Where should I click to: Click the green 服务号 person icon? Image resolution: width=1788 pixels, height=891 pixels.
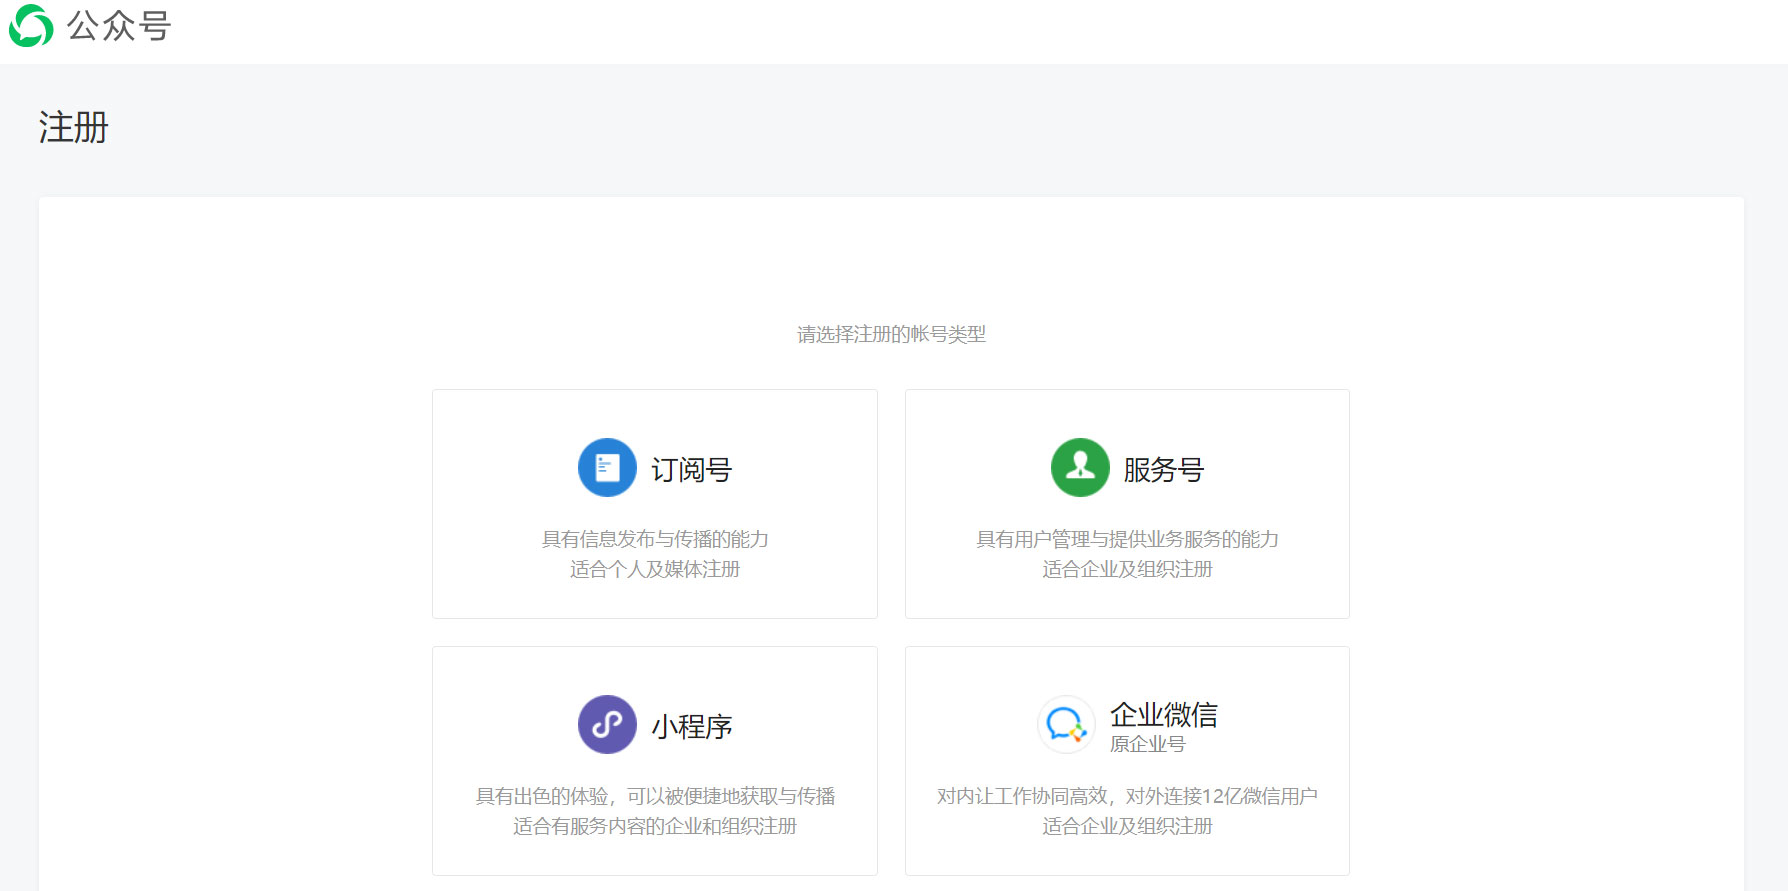point(1080,467)
